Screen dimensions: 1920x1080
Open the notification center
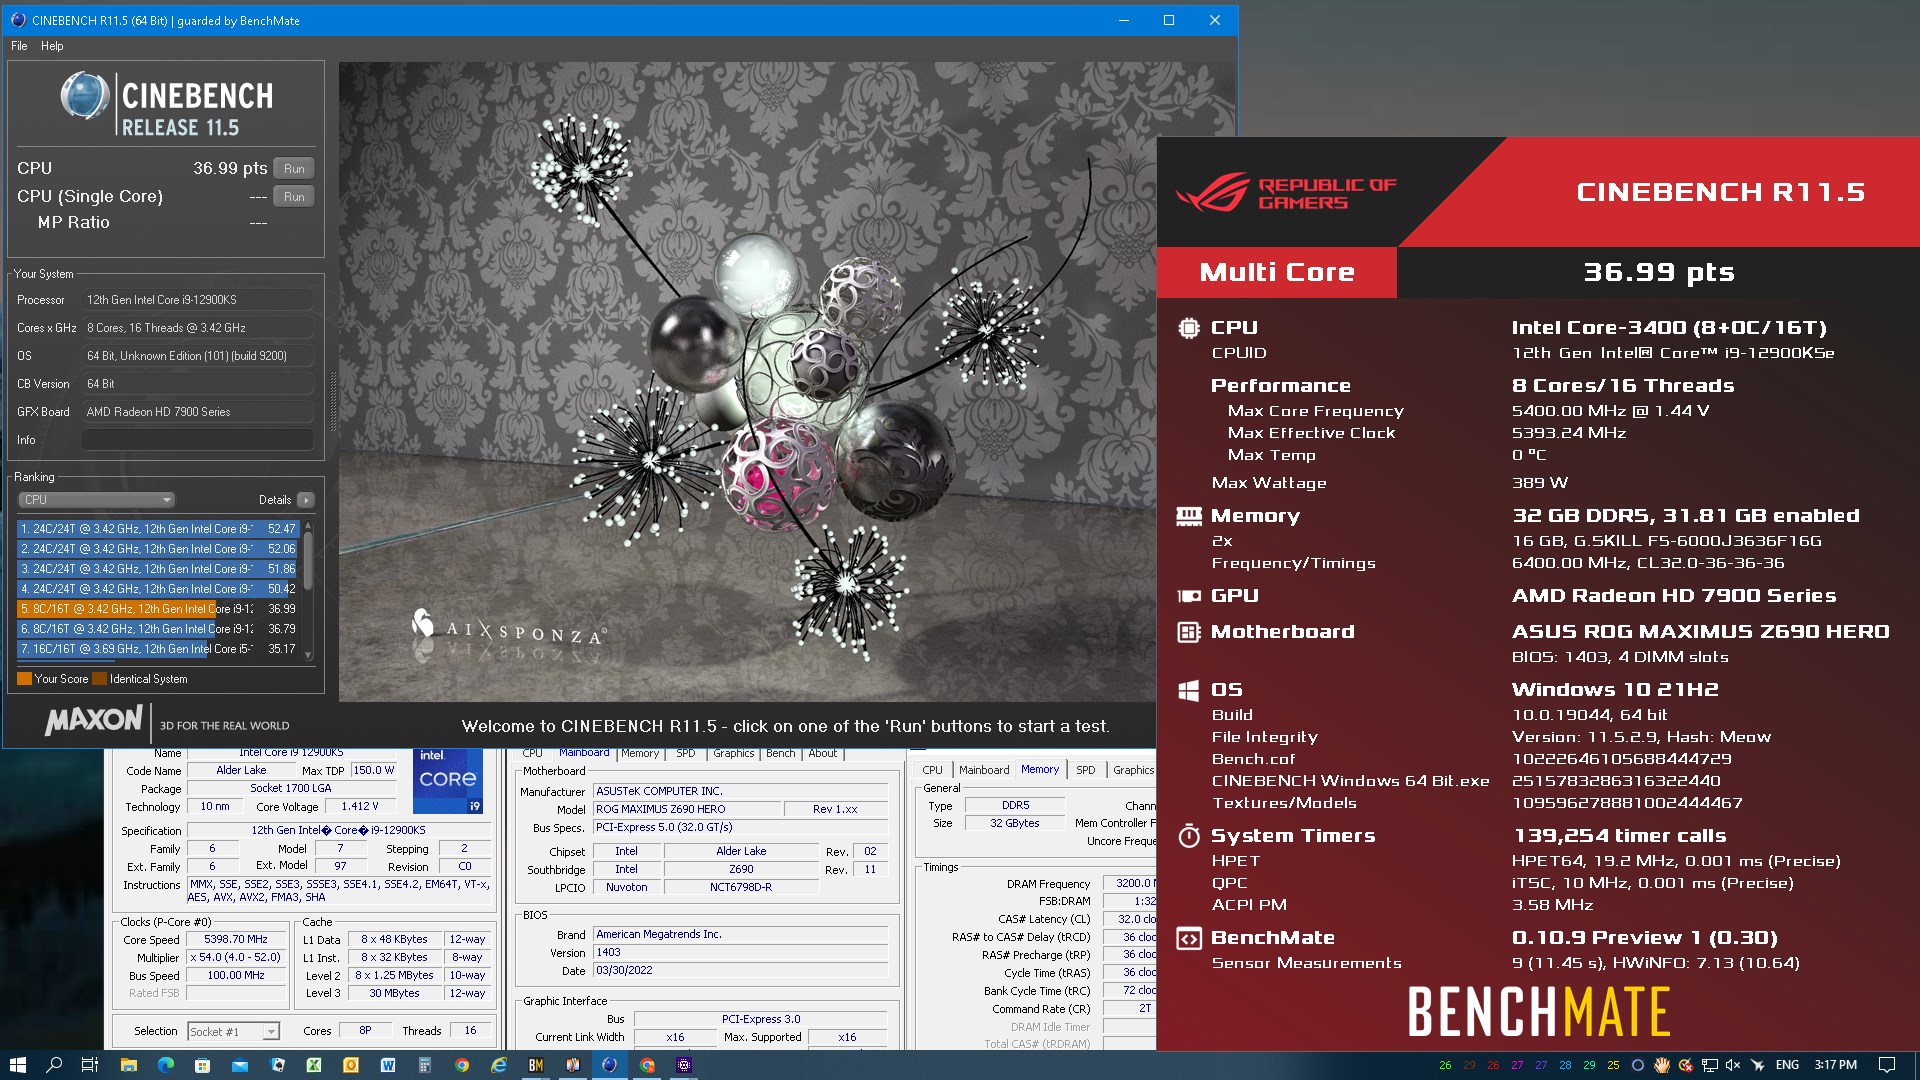1887,1065
